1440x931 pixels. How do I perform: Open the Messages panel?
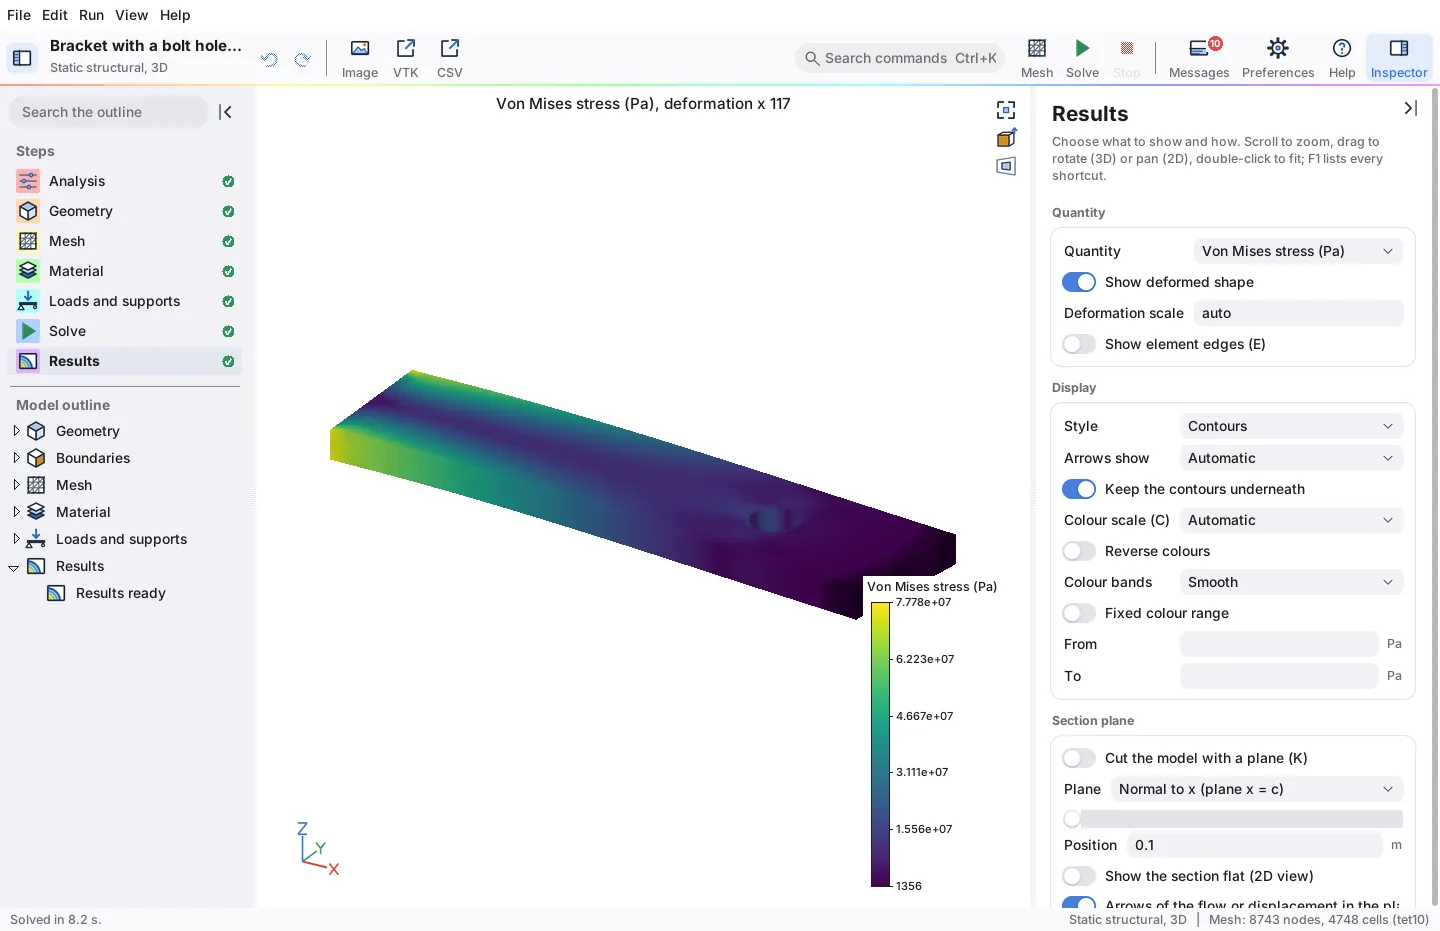(x=1199, y=58)
